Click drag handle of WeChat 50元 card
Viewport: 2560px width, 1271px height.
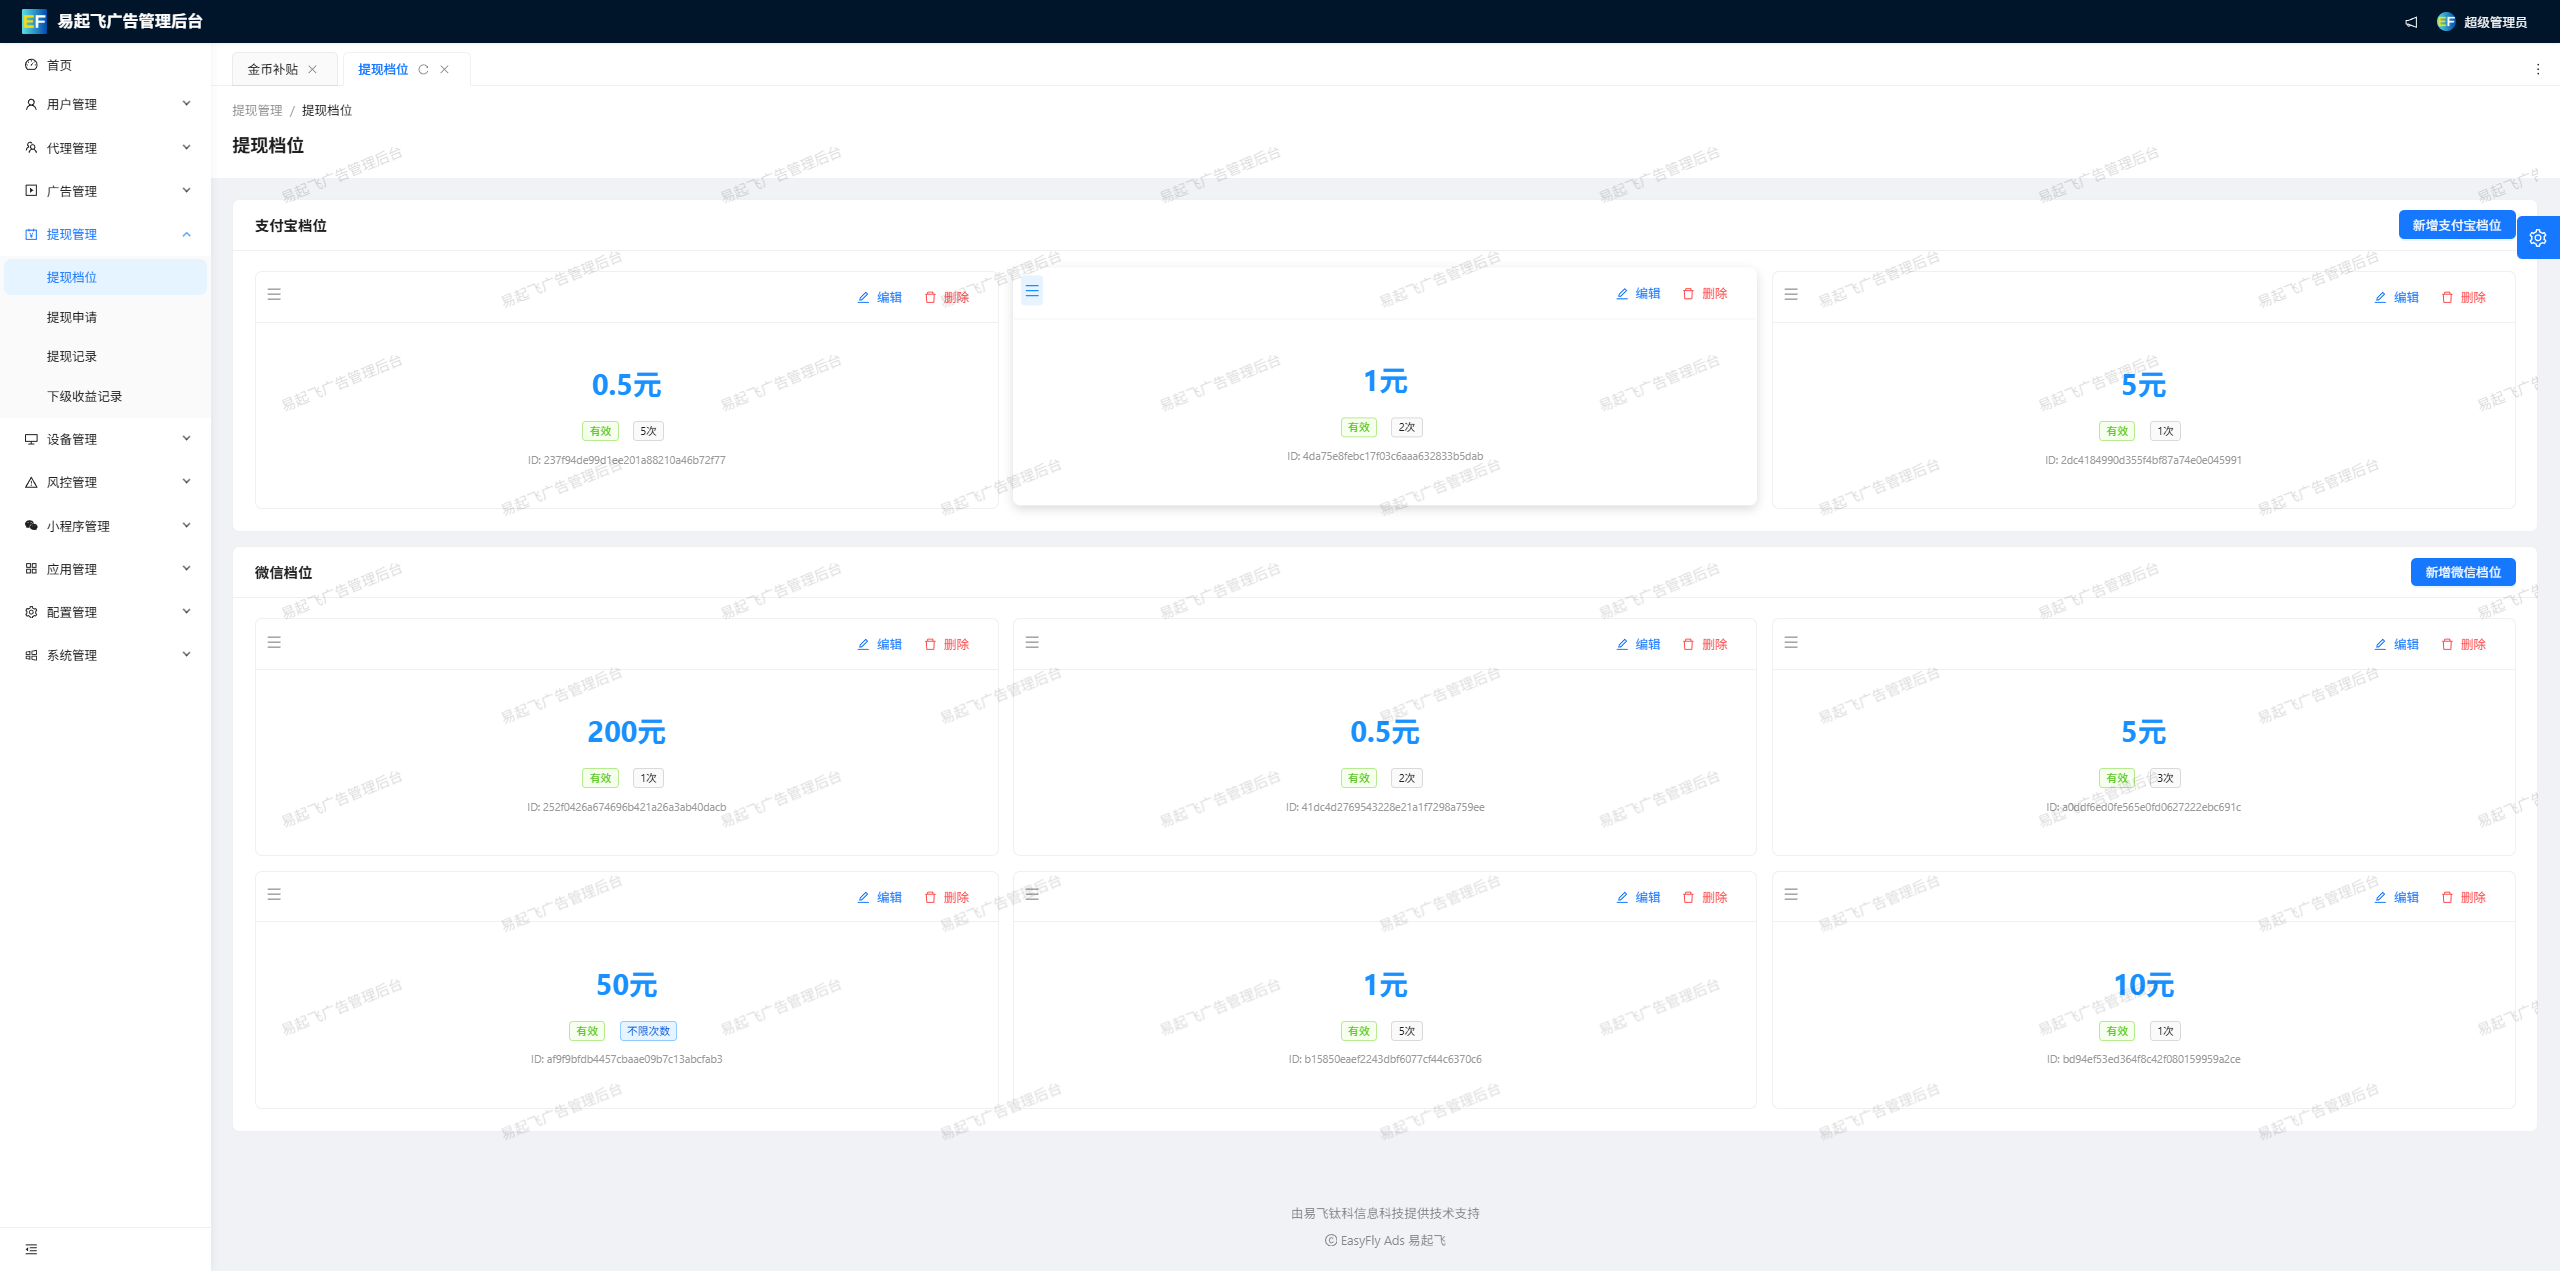point(274,894)
